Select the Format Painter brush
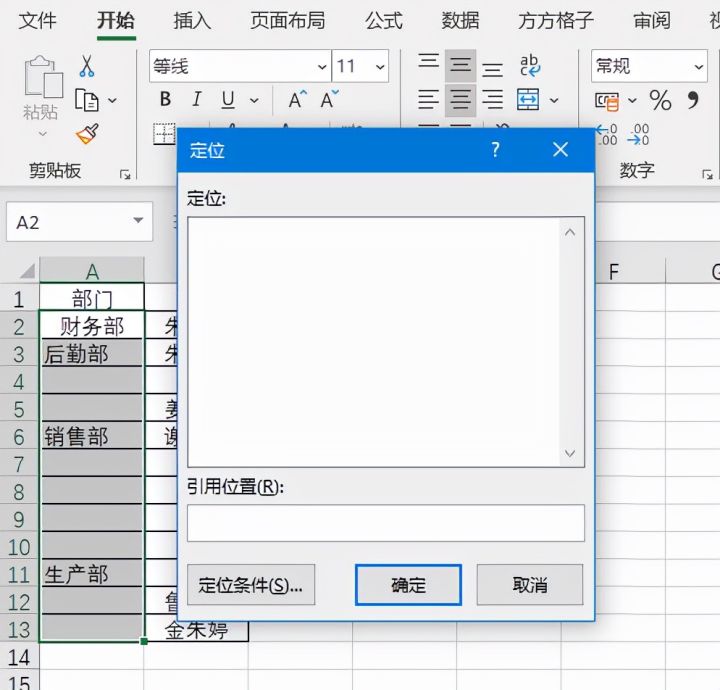This screenshot has height=690, width=720. (87, 134)
